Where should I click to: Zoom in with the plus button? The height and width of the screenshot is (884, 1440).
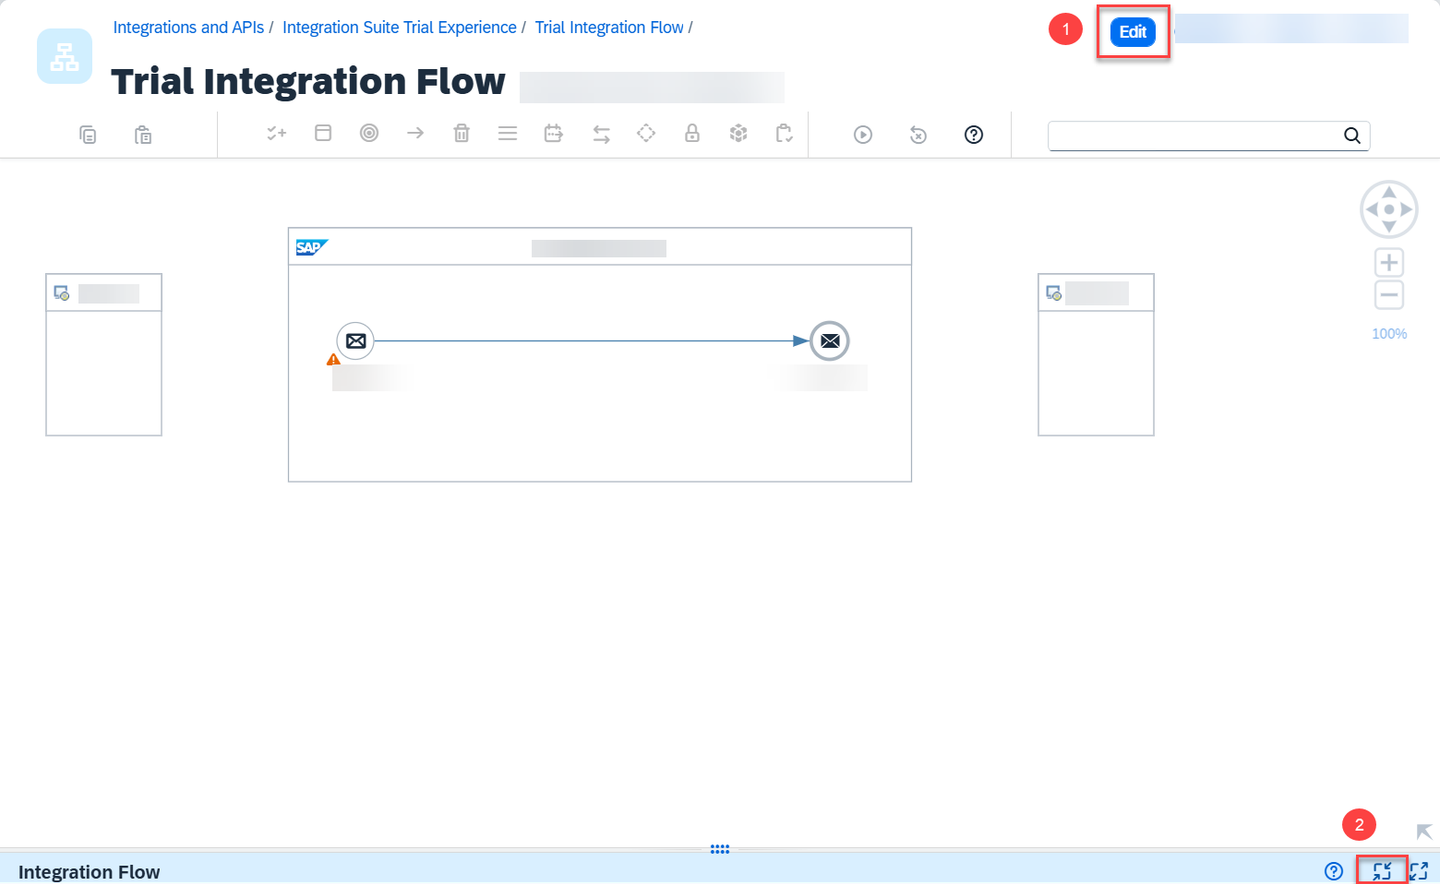tap(1389, 262)
